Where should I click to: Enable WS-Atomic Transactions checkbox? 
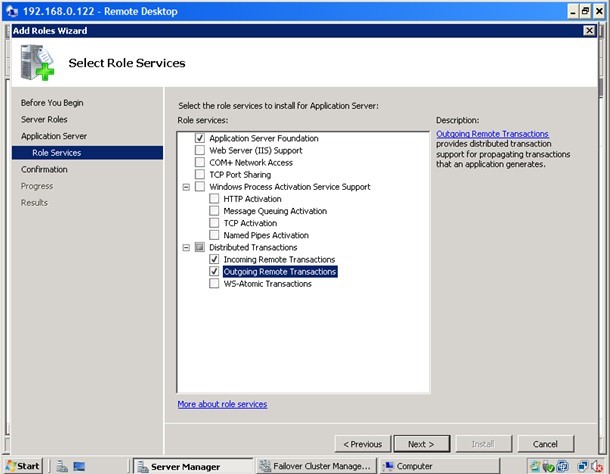[x=214, y=283]
